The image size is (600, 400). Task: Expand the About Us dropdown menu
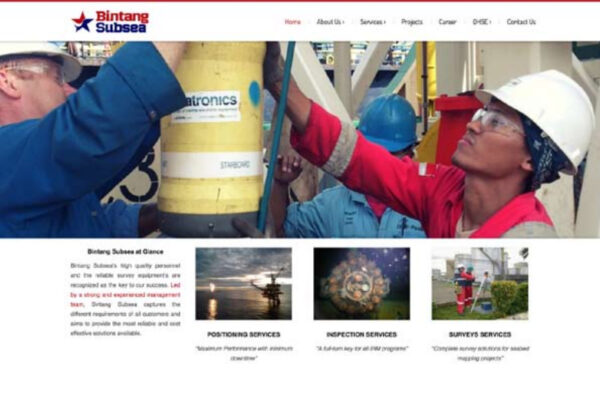[x=330, y=22]
